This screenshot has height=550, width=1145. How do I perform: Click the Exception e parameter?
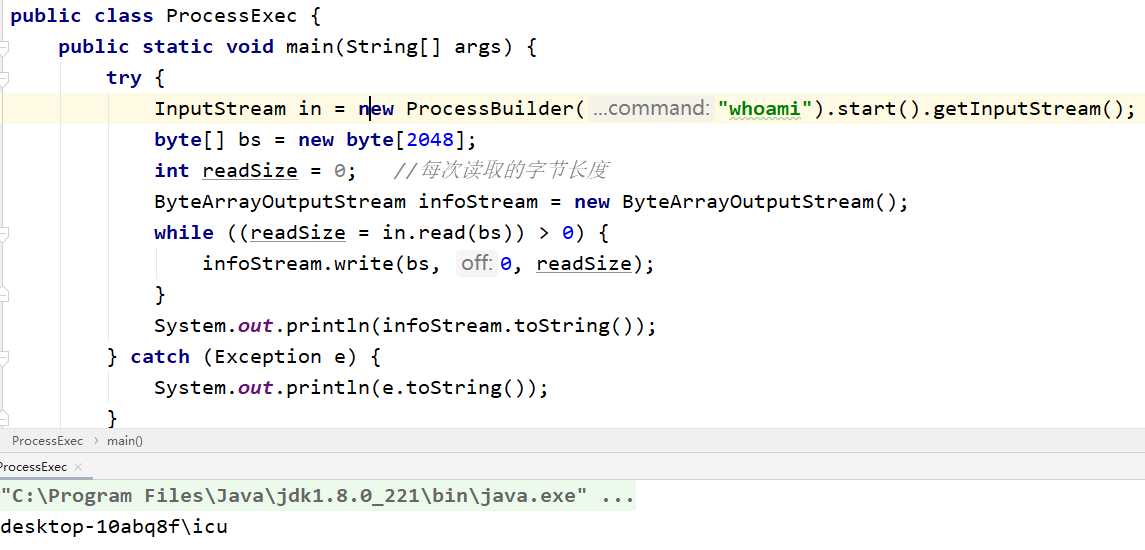[280, 357]
